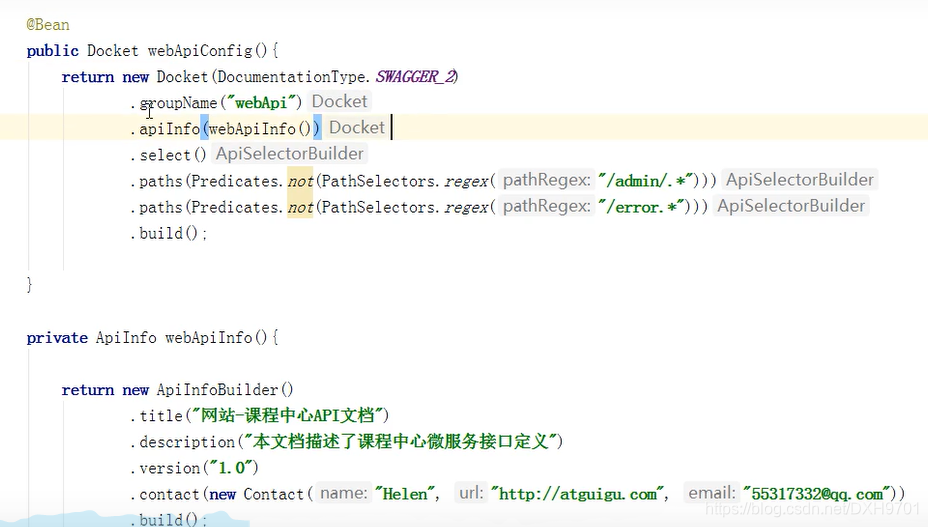The image size is (928, 527).
Task: Click the Docket inlay hint after groupName
Action: pos(340,102)
